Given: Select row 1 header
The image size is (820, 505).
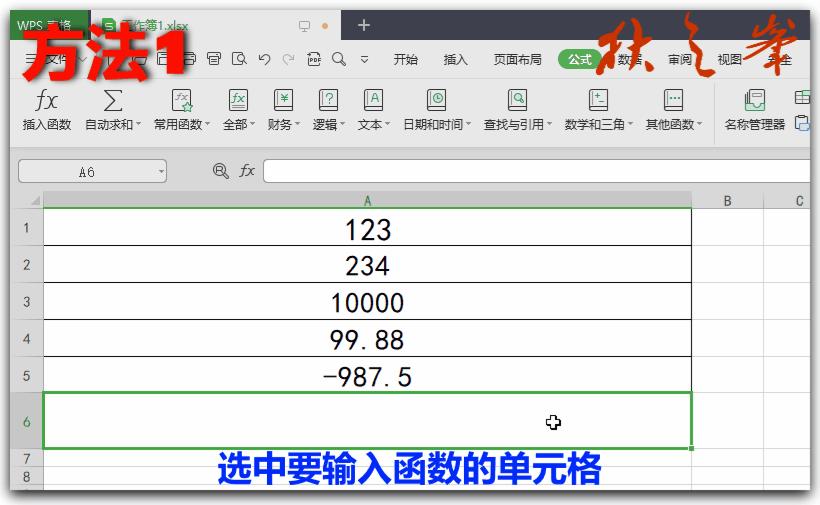Looking at the screenshot, I should pos(27,227).
